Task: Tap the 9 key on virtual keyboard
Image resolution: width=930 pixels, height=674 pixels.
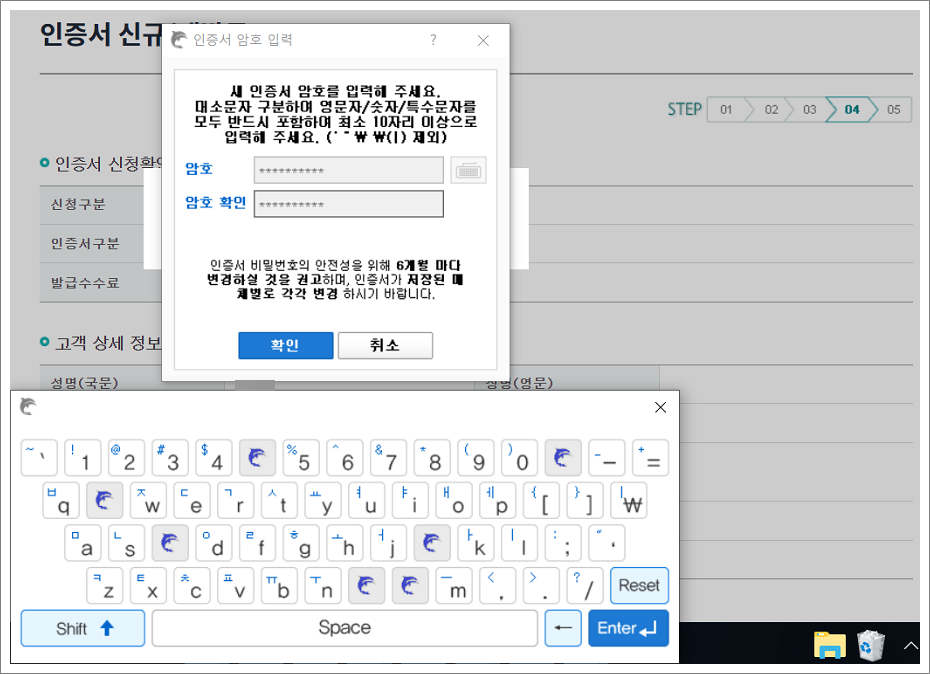Action: [x=476, y=457]
